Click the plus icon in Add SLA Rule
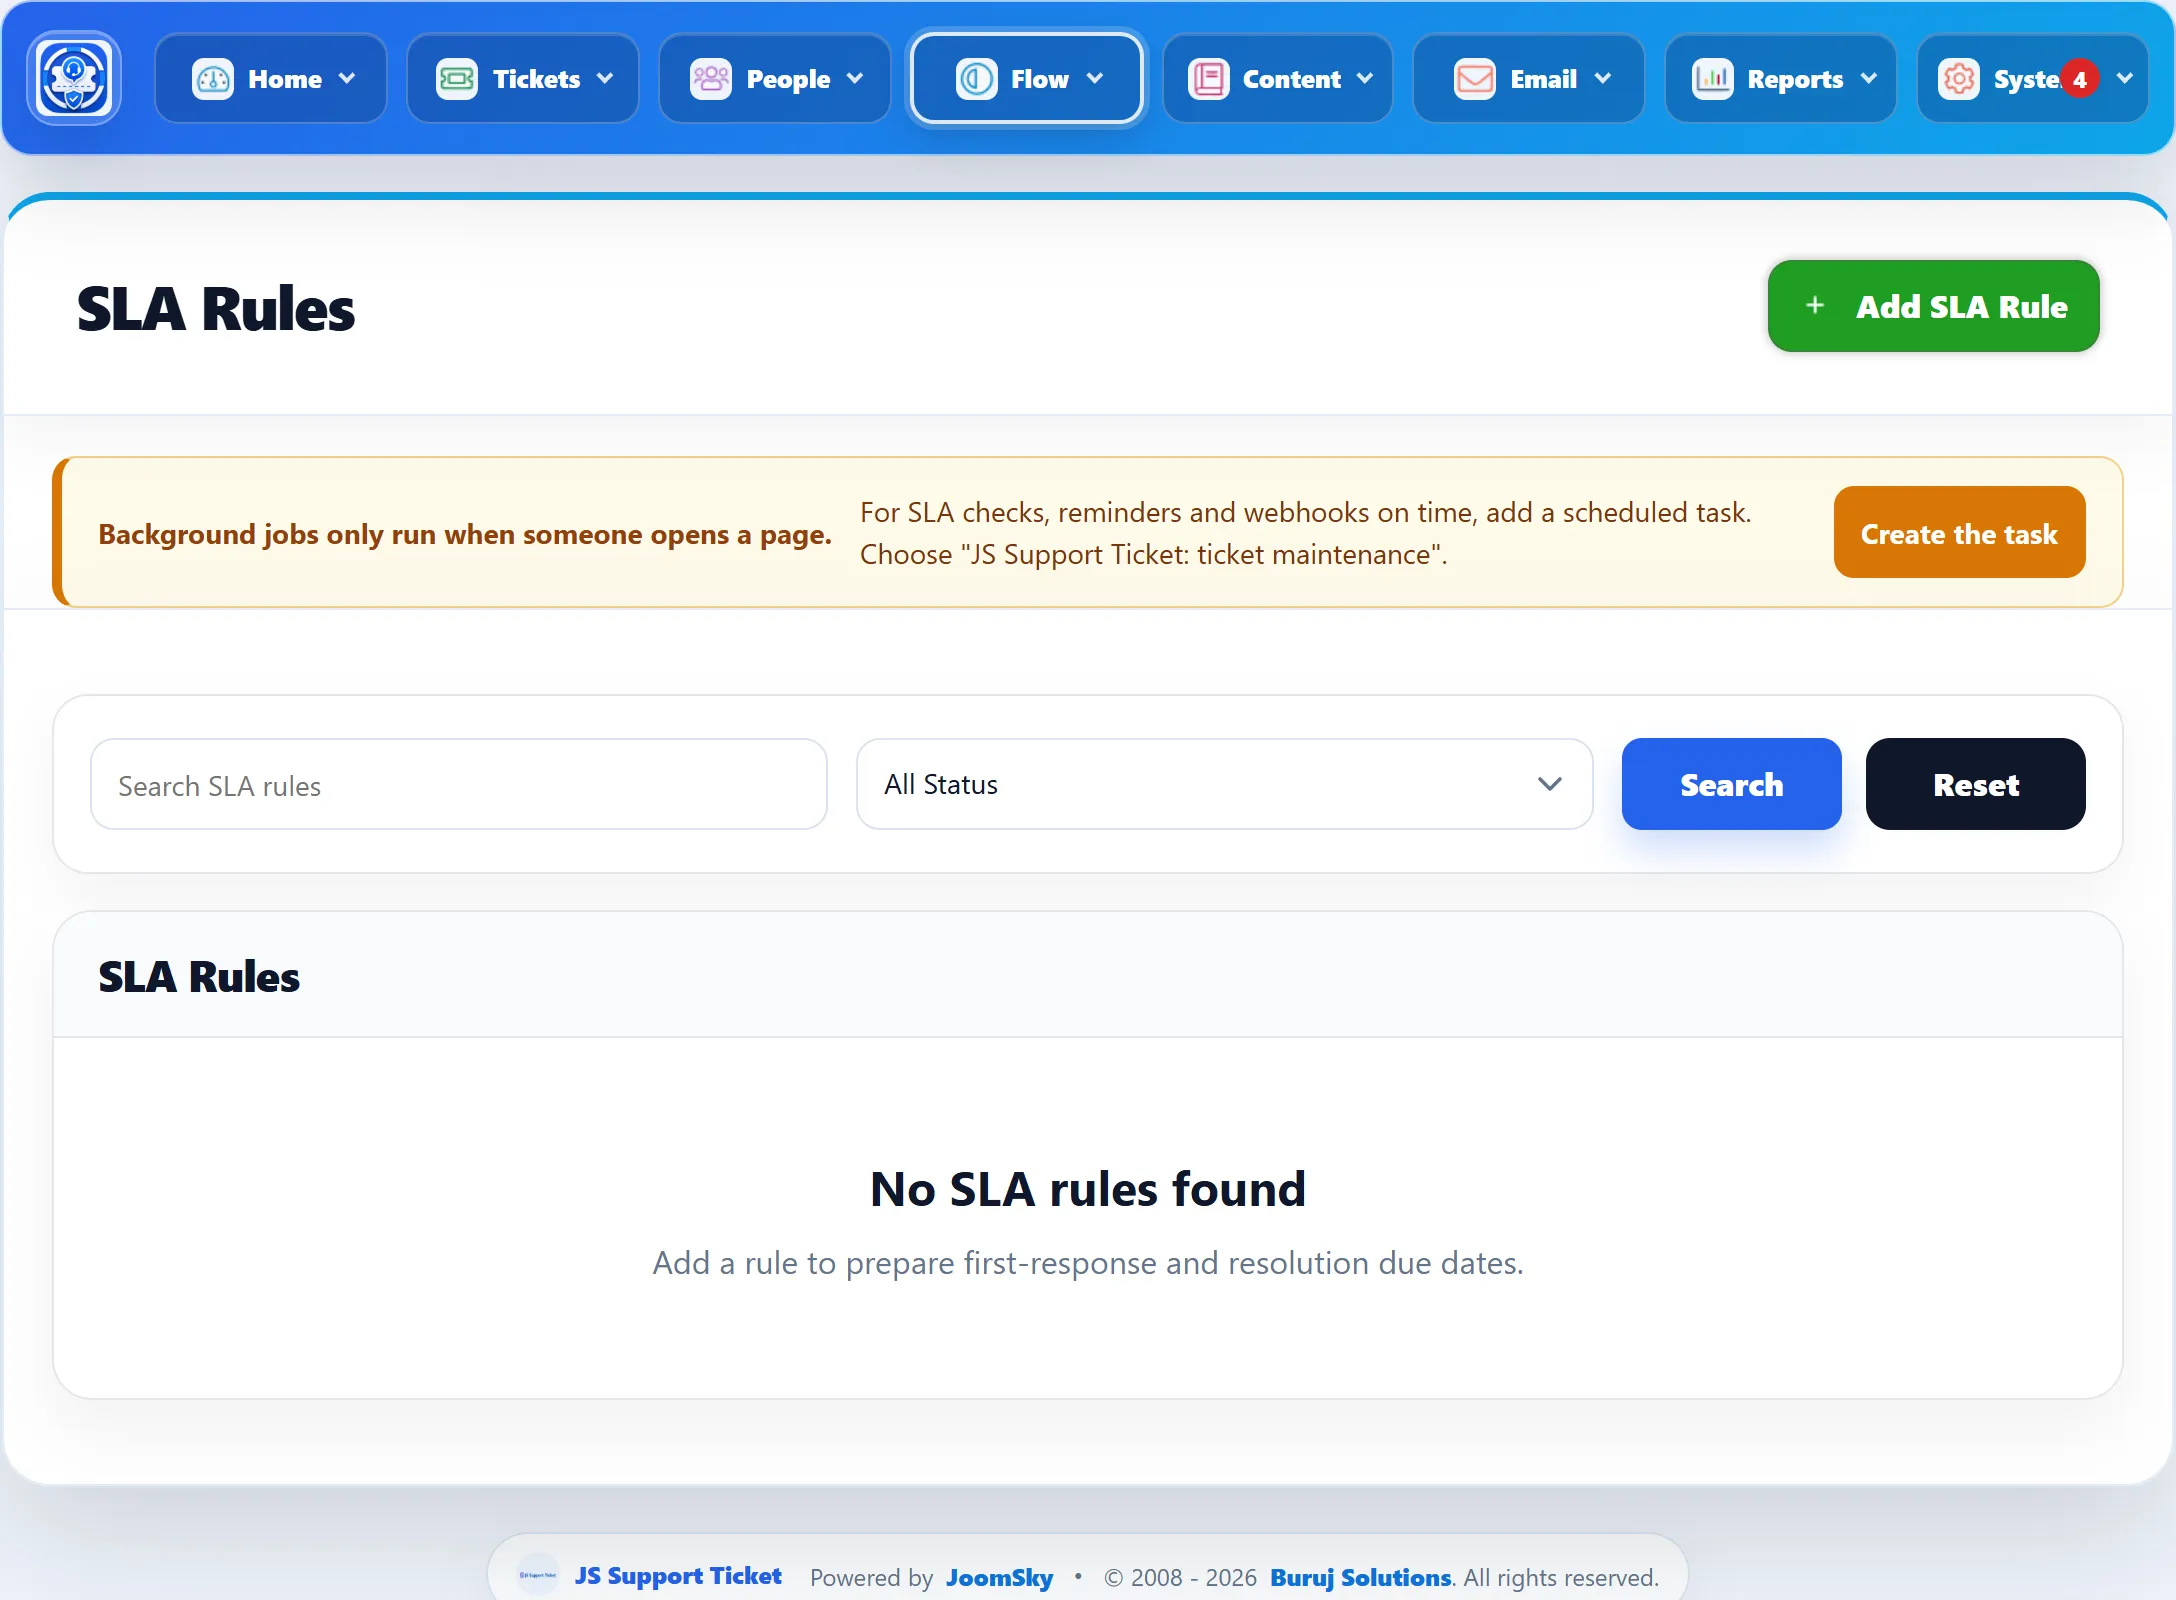Viewport: 2176px width, 1600px height. point(1815,306)
